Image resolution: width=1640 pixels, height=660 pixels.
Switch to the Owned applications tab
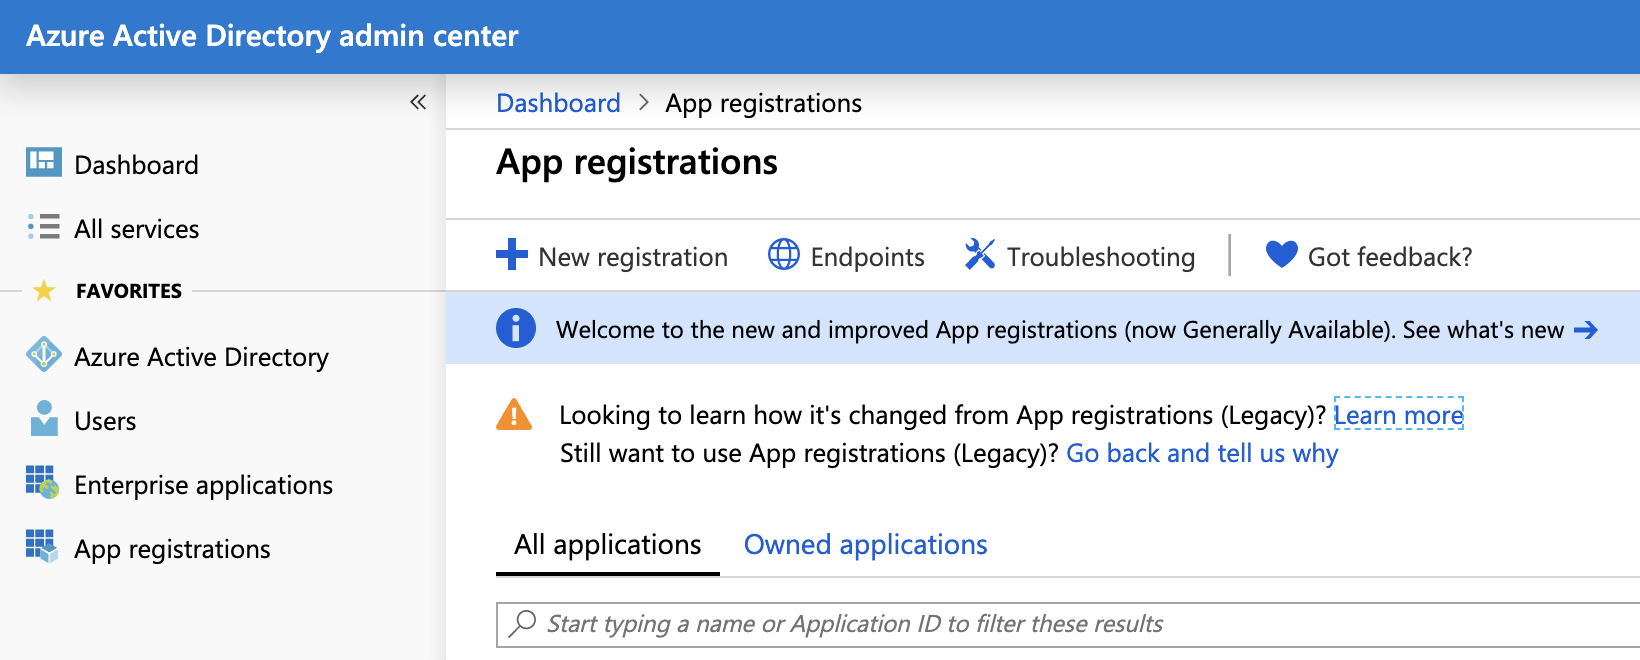[865, 545]
